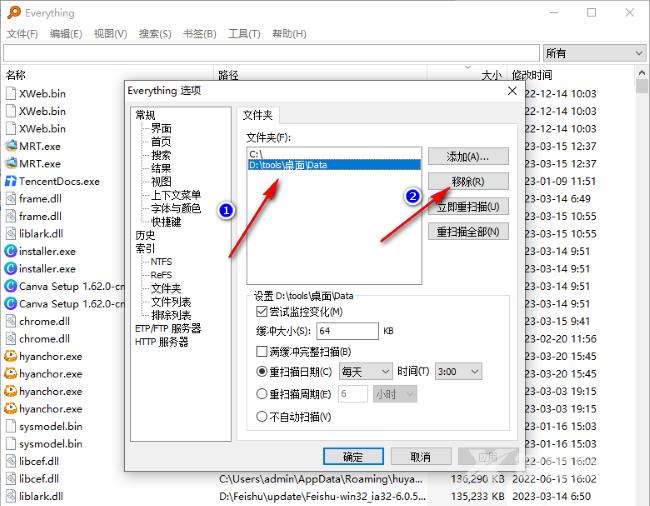Click 移除(R) button
The height and width of the screenshot is (506, 650).
point(468,181)
